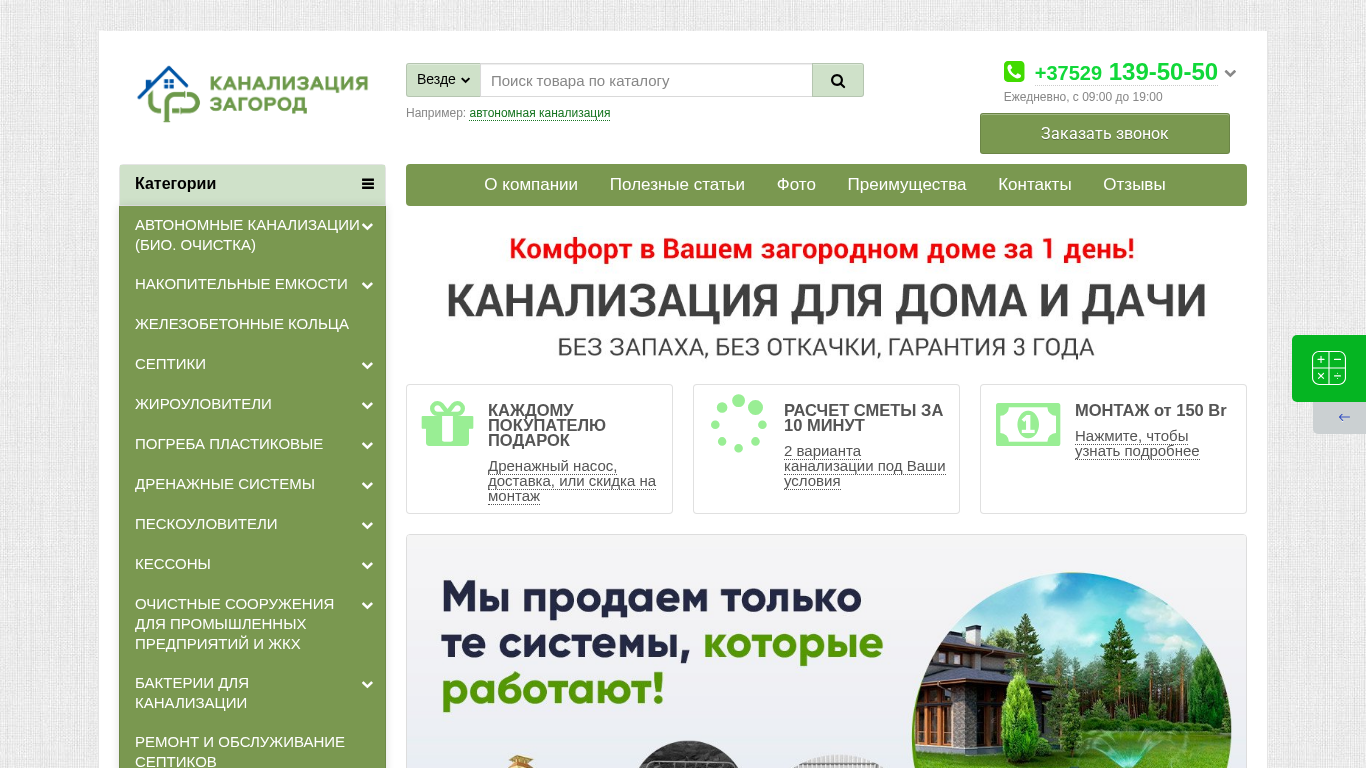
Task: Click the green gift icon
Action: (448, 423)
